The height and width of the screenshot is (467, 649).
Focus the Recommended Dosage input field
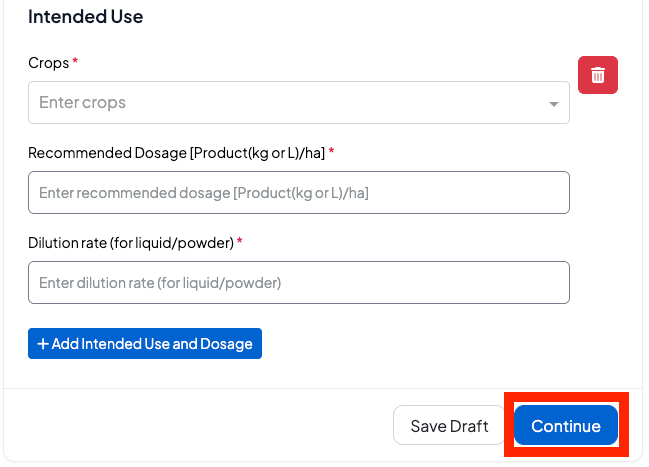[298, 192]
